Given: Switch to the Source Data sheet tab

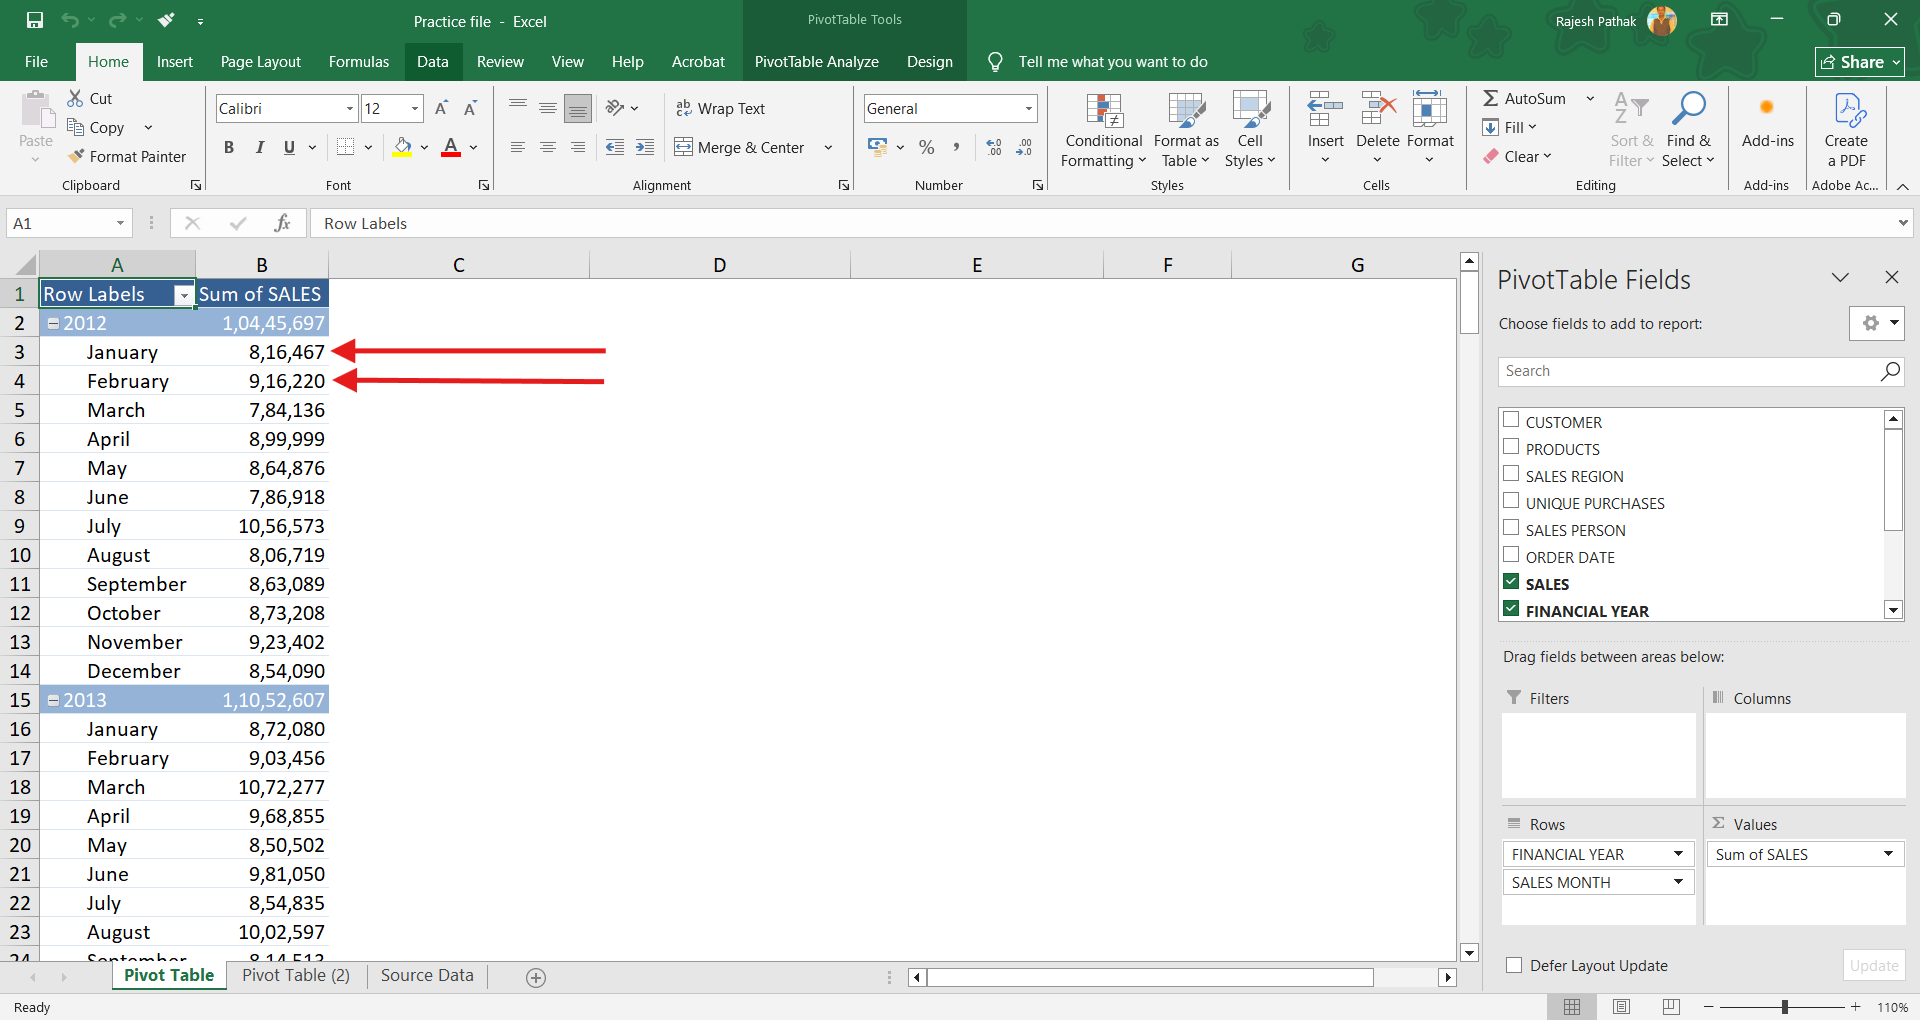Looking at the screenshot, I should 427,976.
